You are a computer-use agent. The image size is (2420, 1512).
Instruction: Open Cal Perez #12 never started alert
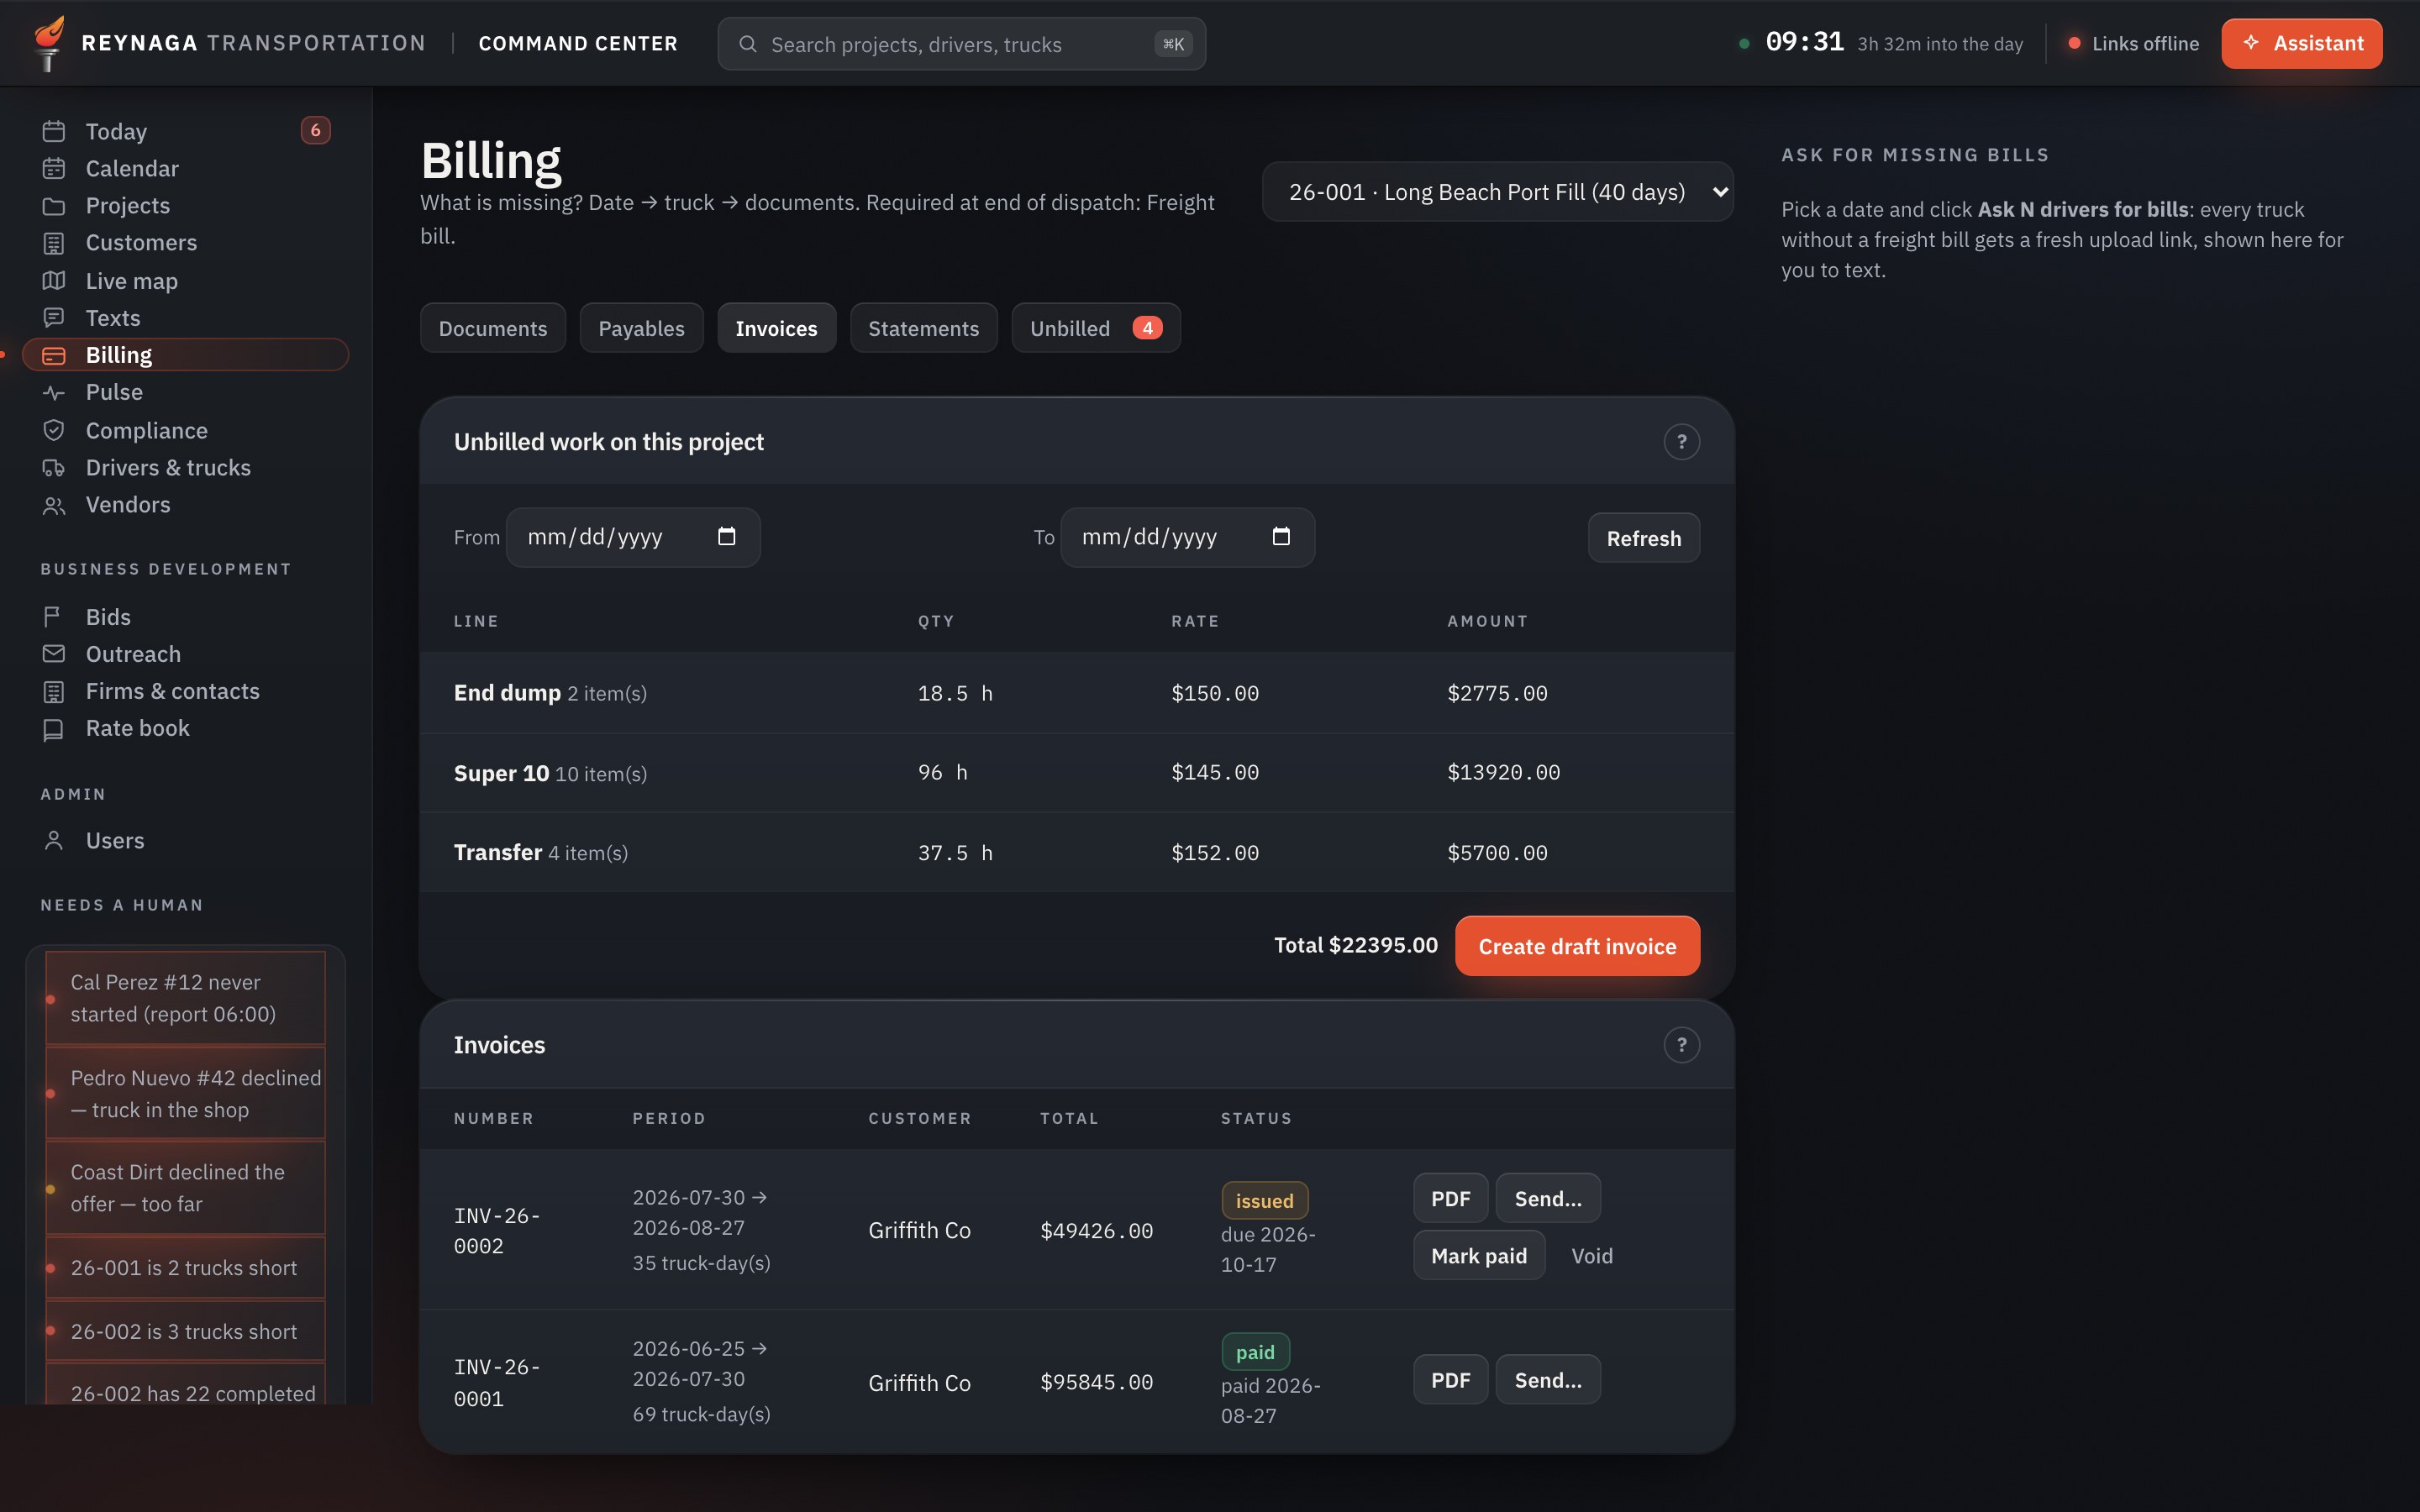point(185,998)
